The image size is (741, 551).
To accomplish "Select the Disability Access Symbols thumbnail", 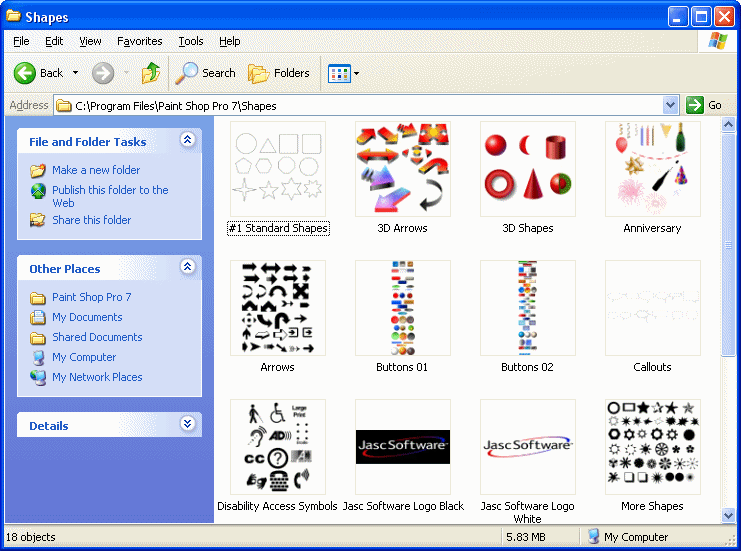I will pos(278,447).
